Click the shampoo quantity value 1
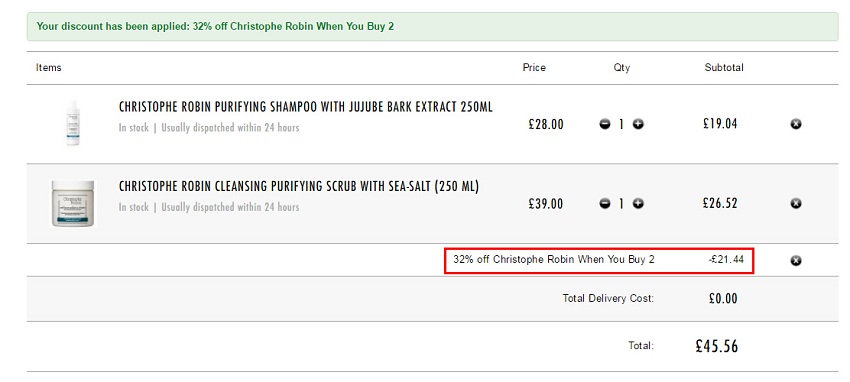 622,125
